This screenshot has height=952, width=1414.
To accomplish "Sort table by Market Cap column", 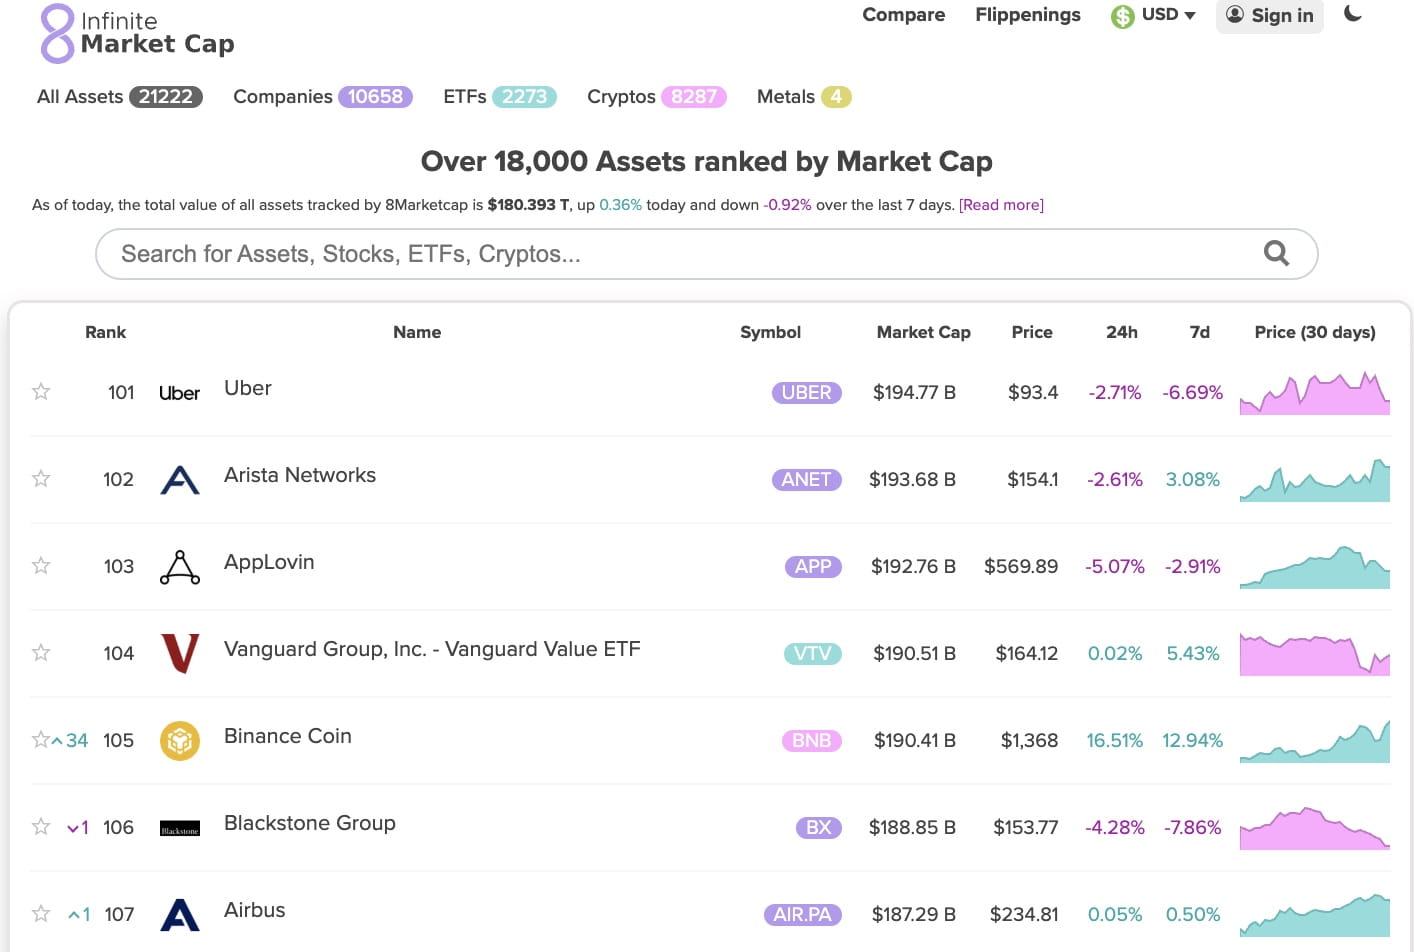I will tap(923, 332).
